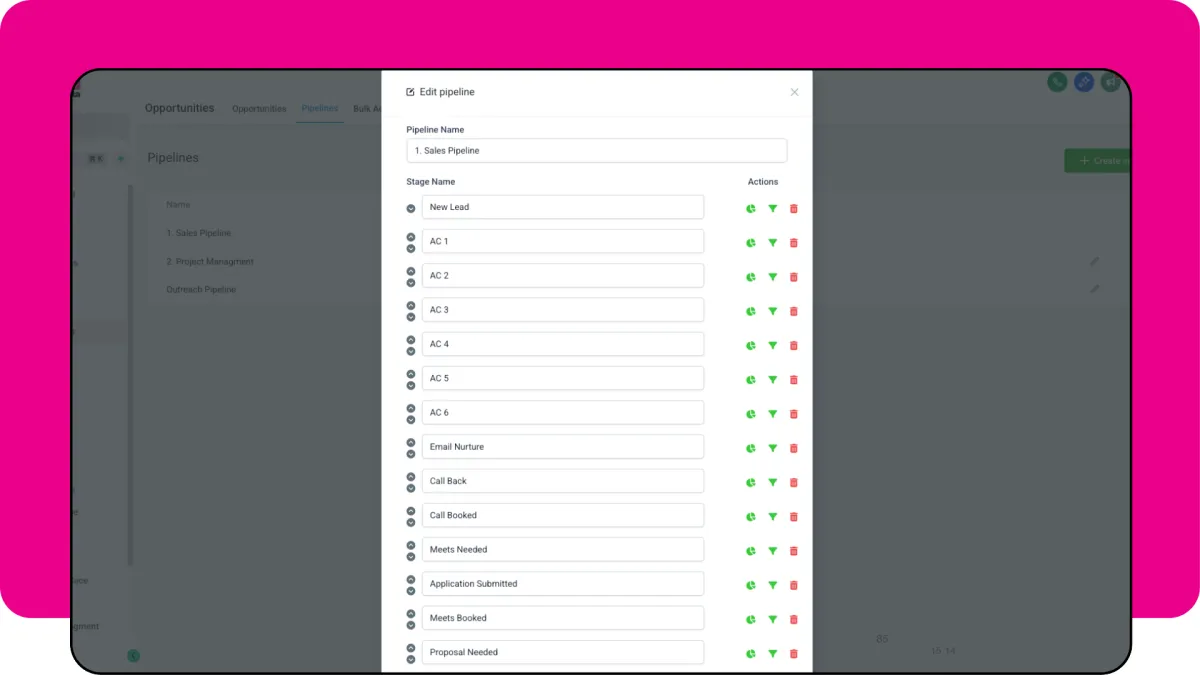This screenshot has height=675, width=1200.
Task: Edit the AC 1 stage name field
Action: [563, 241]
